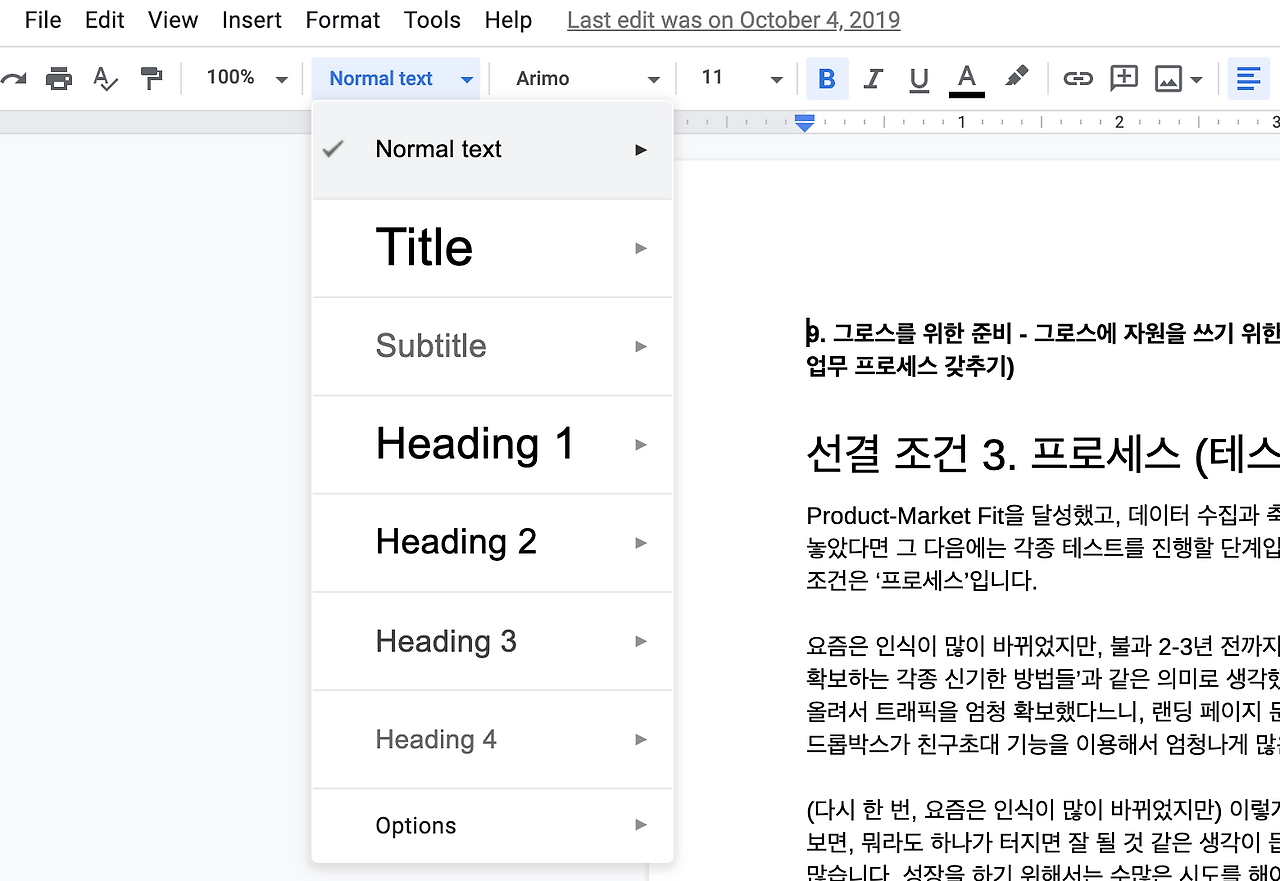Open the text color picker
The image size is (1280, 881).
(966, 79)
